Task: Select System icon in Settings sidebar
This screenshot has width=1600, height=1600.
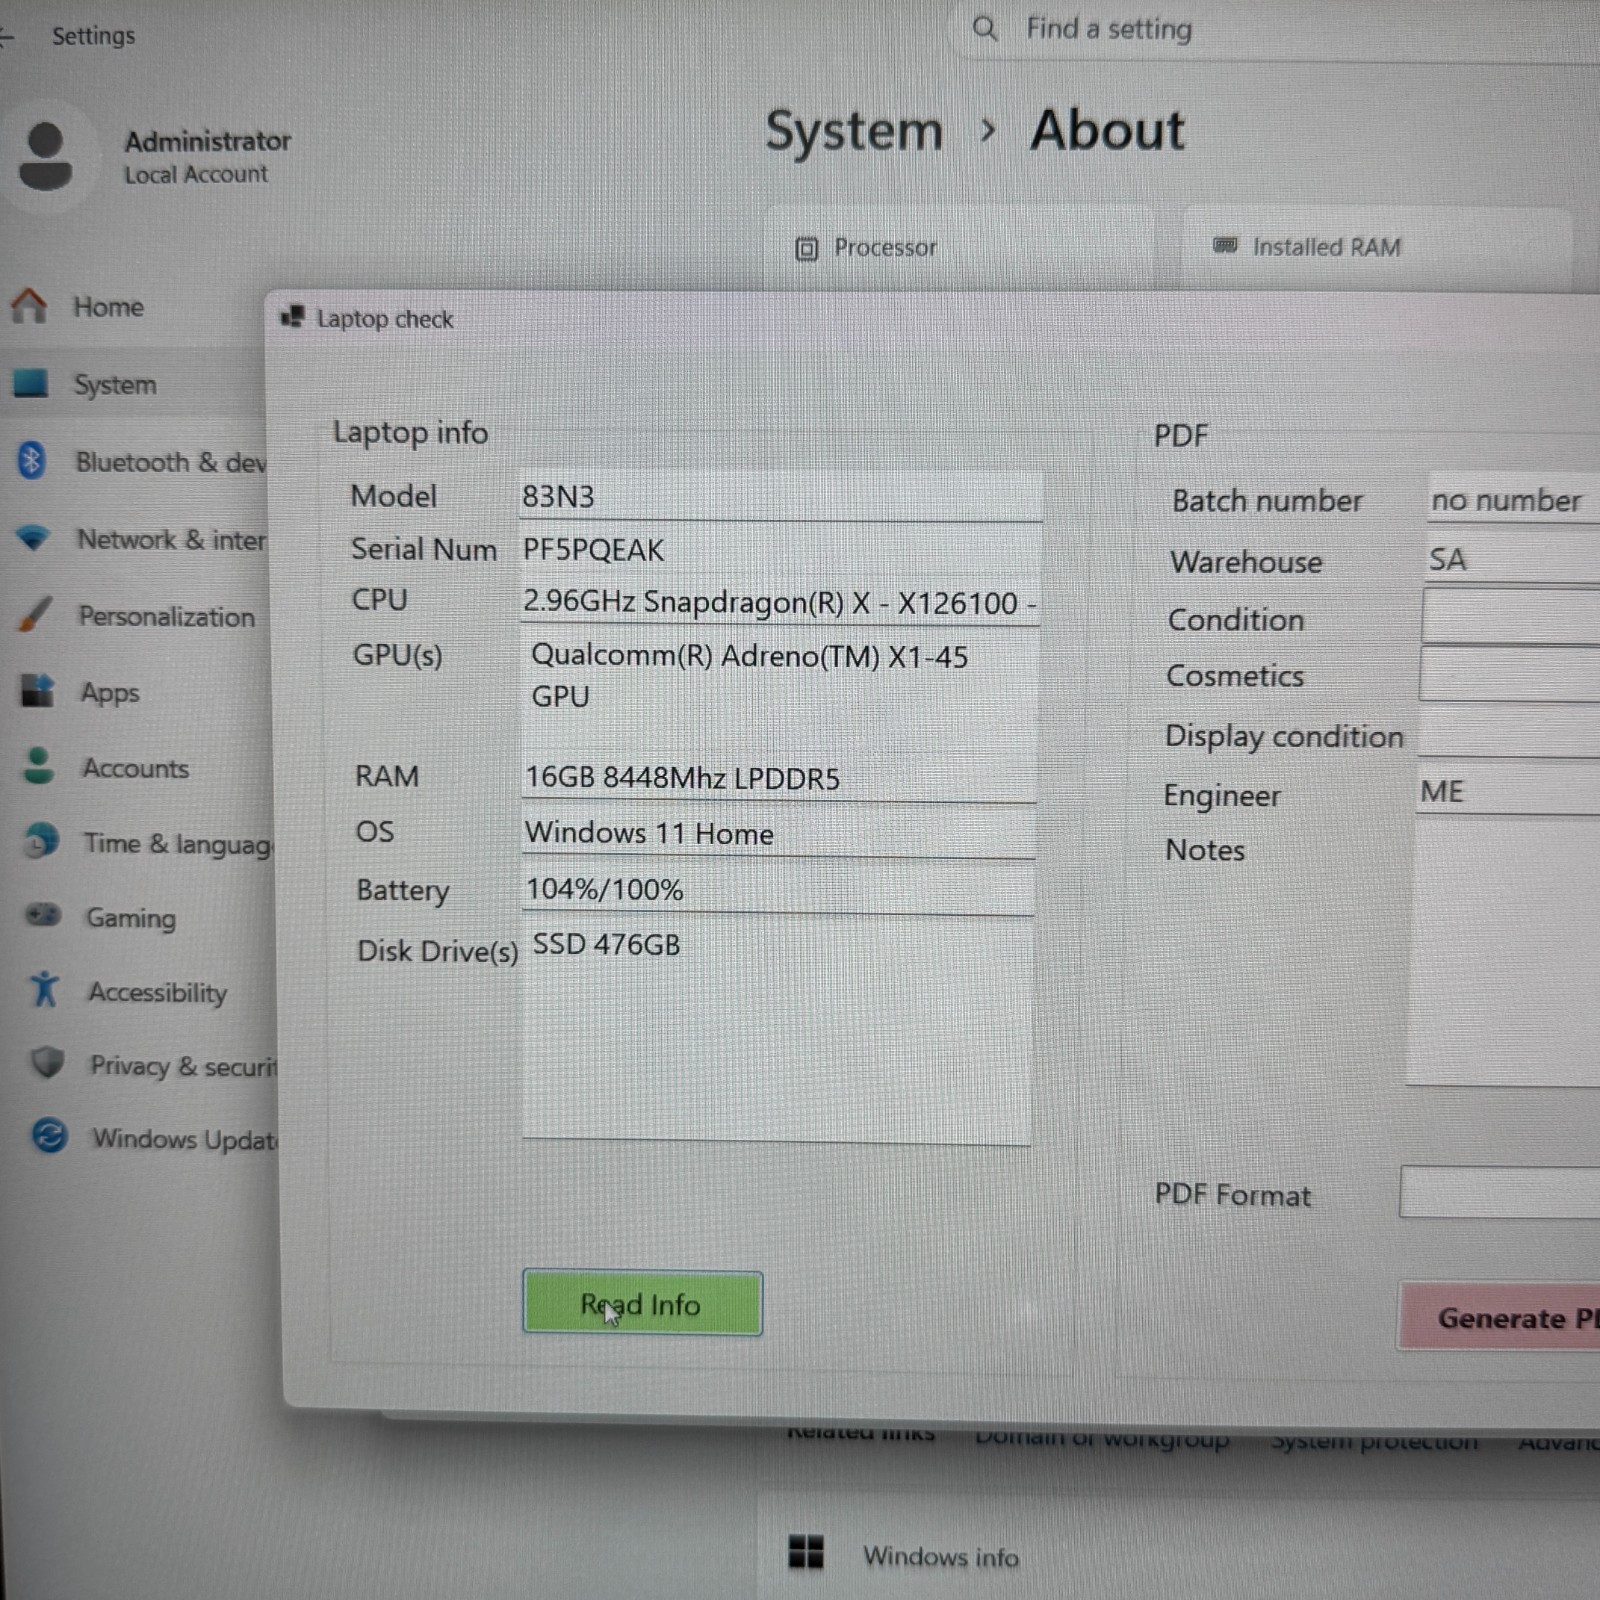Action: [x=30, y=383]
